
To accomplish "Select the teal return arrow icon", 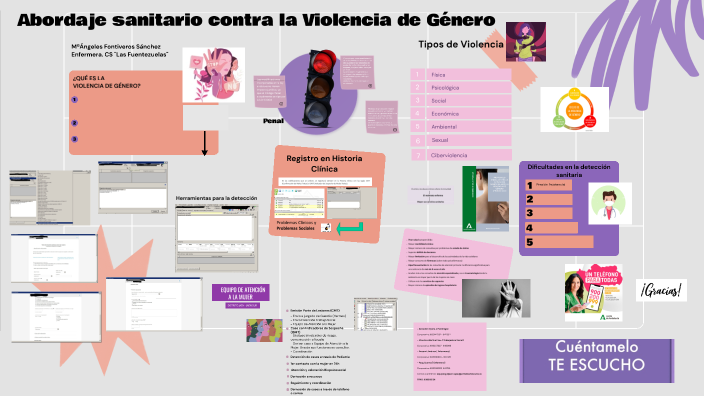I will pyautogui.click(x=350, y=228).
